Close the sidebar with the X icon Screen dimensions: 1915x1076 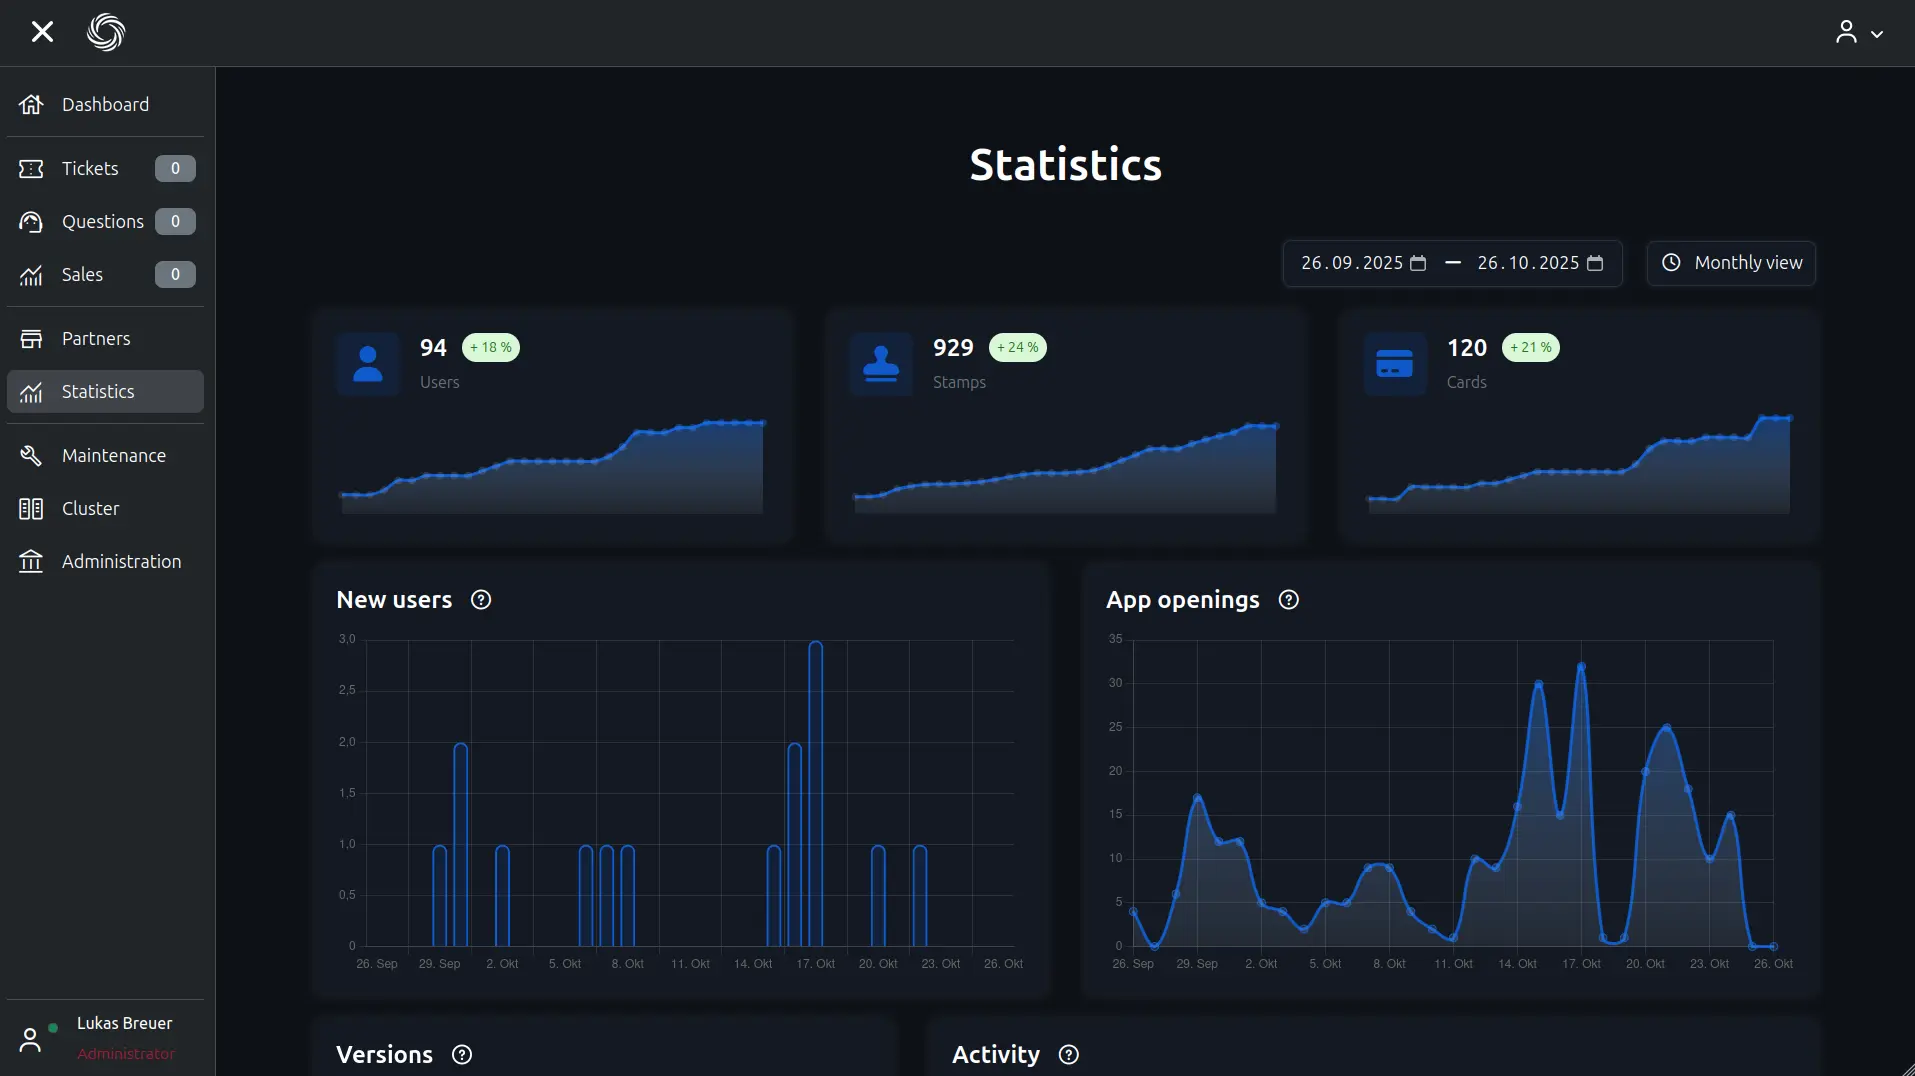(x=42, y=32)
